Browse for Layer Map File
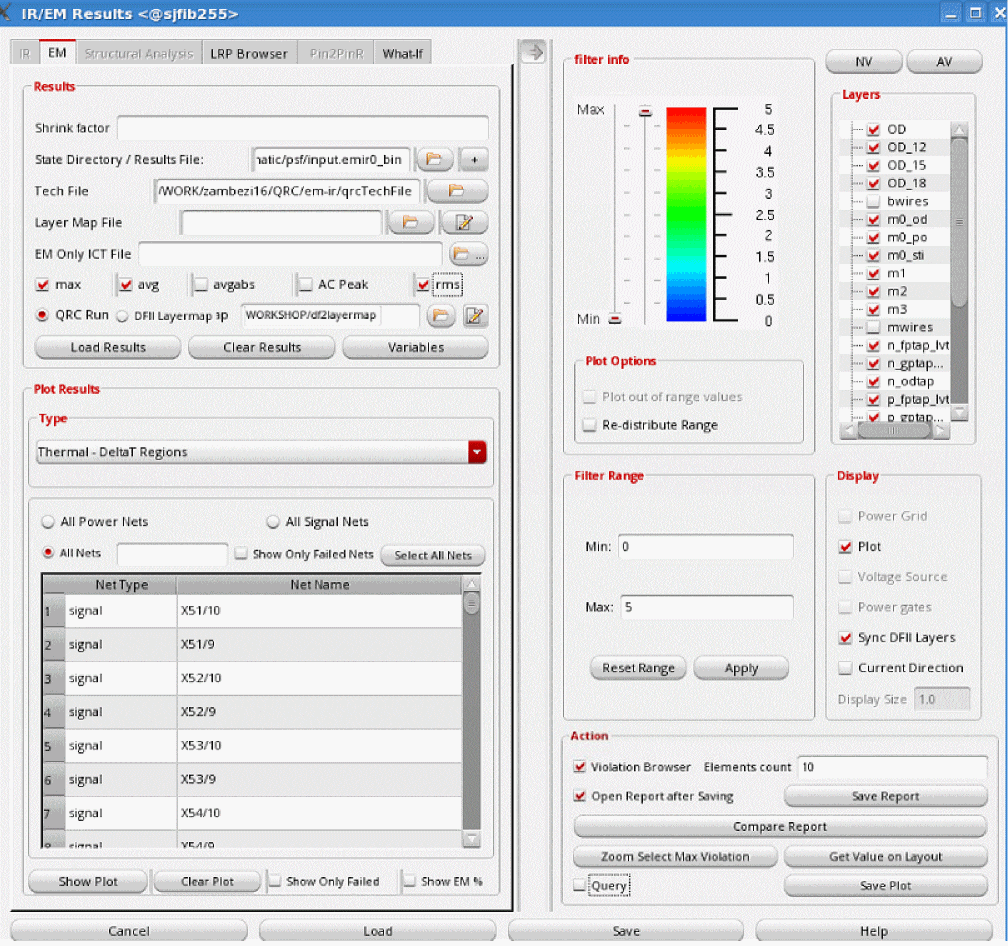Image resolution: width=1008 pixels, height=946 pixels. click(411, 222)
